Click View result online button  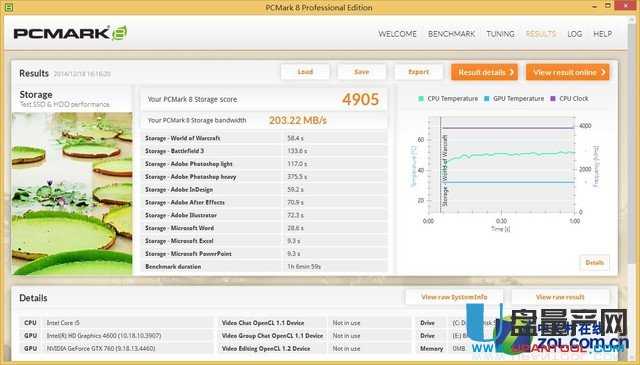(568, 72)
